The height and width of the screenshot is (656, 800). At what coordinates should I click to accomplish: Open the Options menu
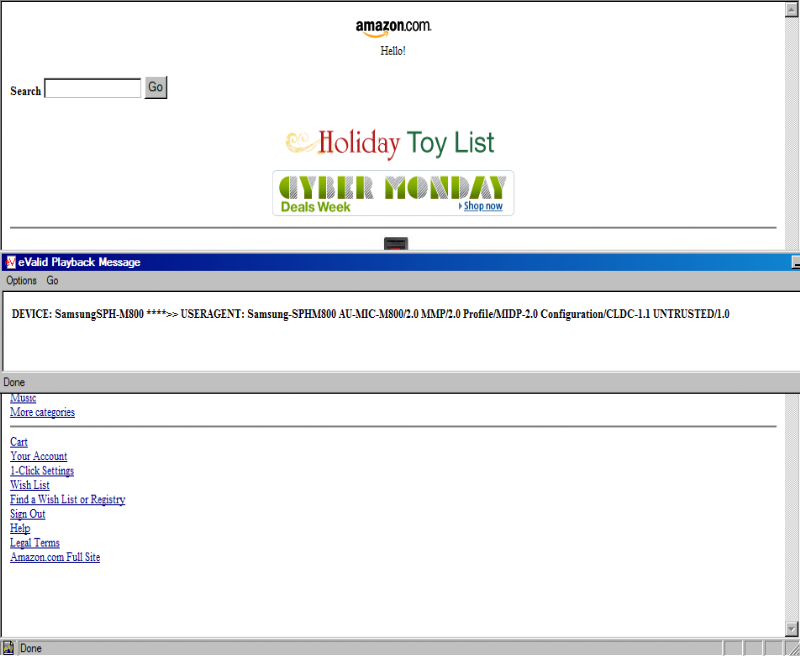(21, 281)
